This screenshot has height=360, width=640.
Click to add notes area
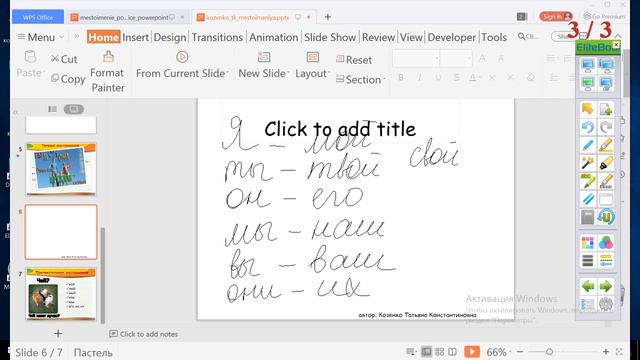point(144,334)
